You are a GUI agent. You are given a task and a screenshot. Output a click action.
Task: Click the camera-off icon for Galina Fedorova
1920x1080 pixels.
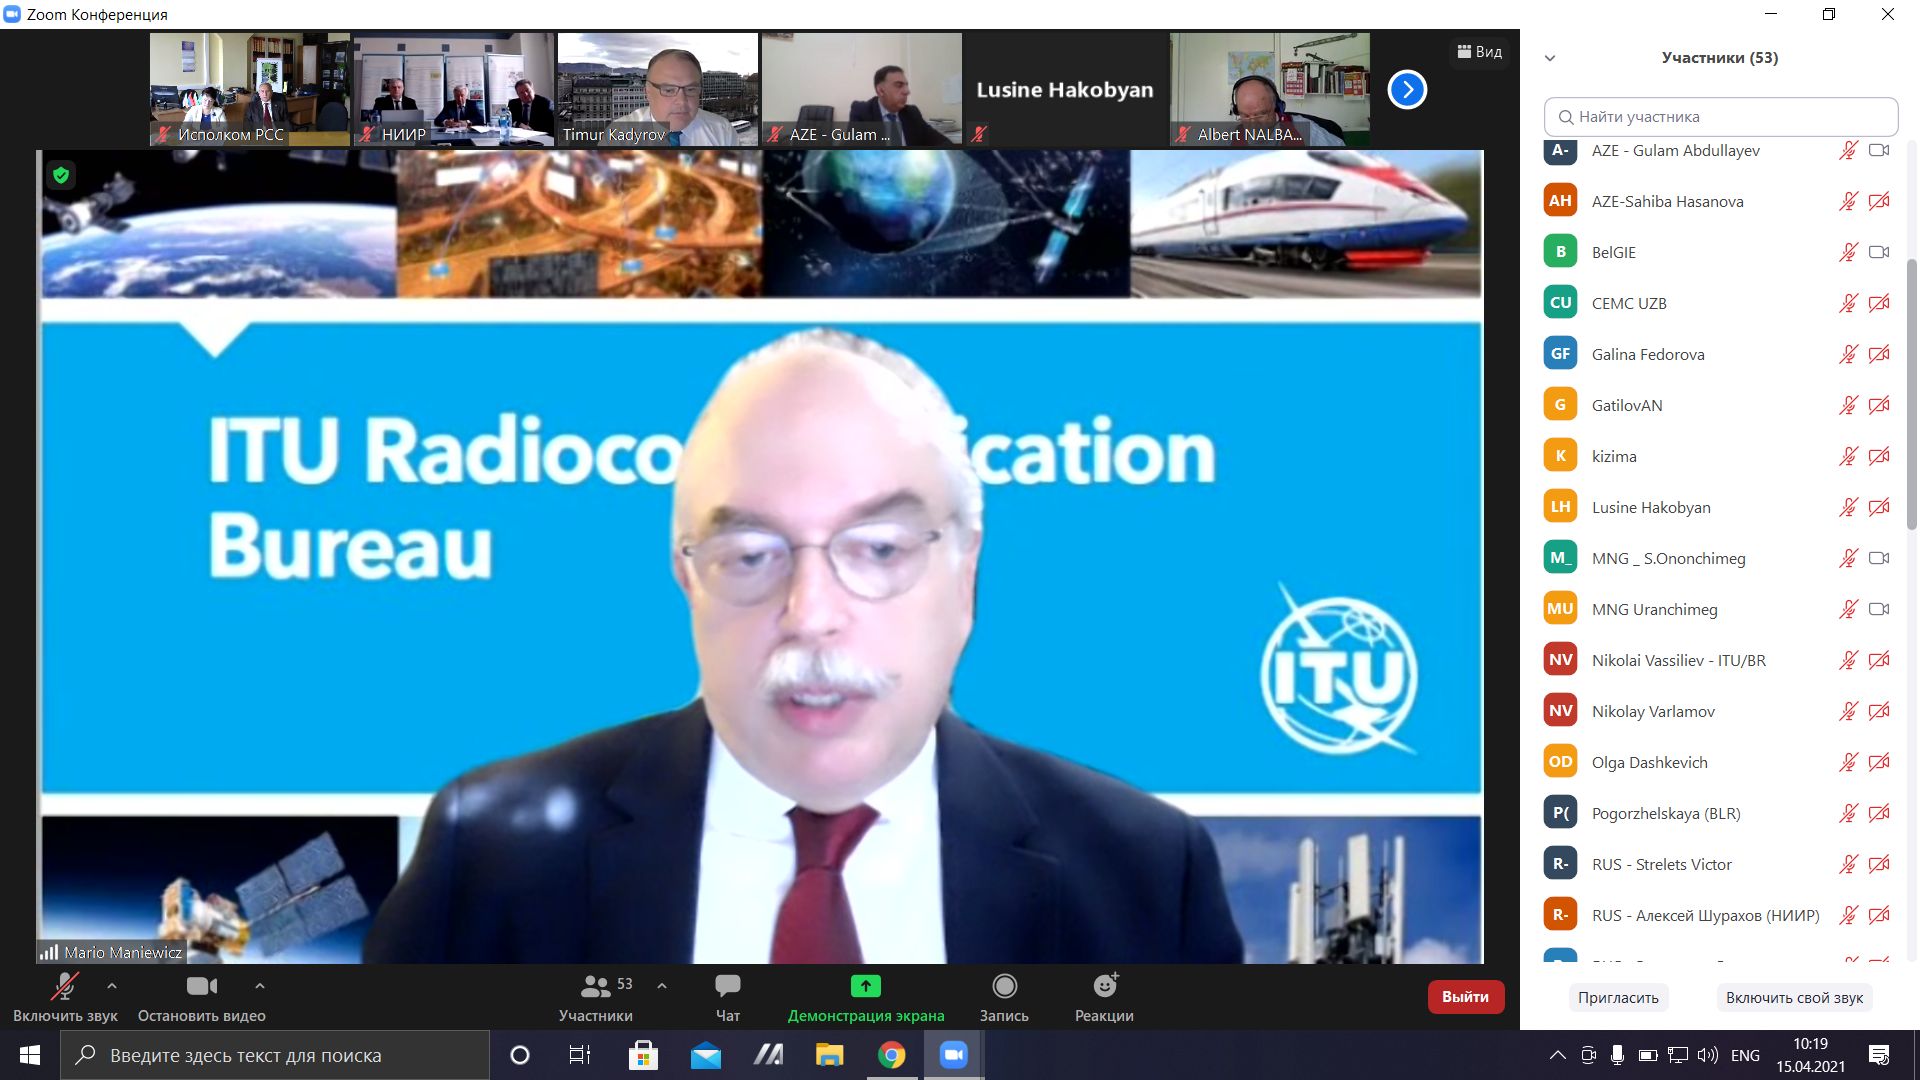(x=1879, y=354)
